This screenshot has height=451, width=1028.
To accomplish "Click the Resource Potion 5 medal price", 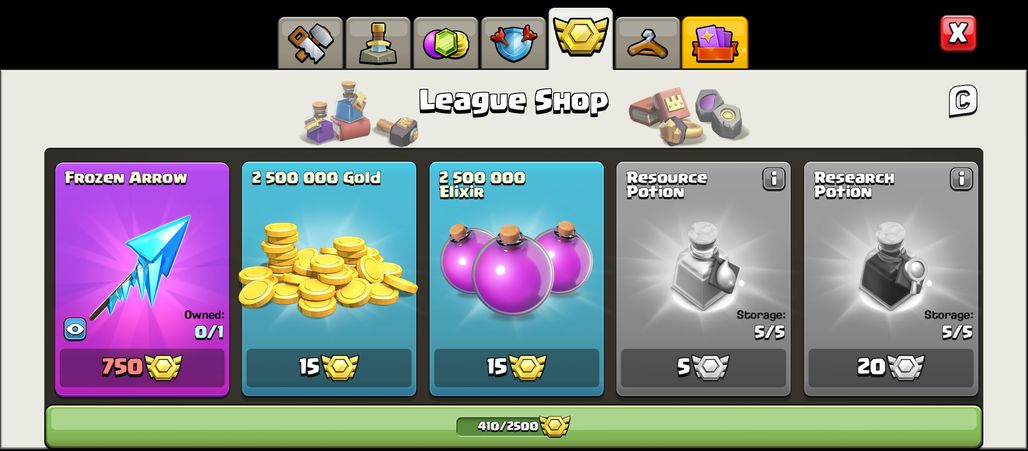I will coord(703,368).
